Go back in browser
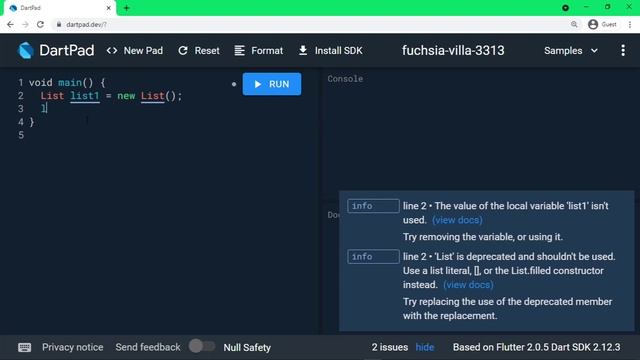This screenshot has width=640, height=360. point(10,24)
